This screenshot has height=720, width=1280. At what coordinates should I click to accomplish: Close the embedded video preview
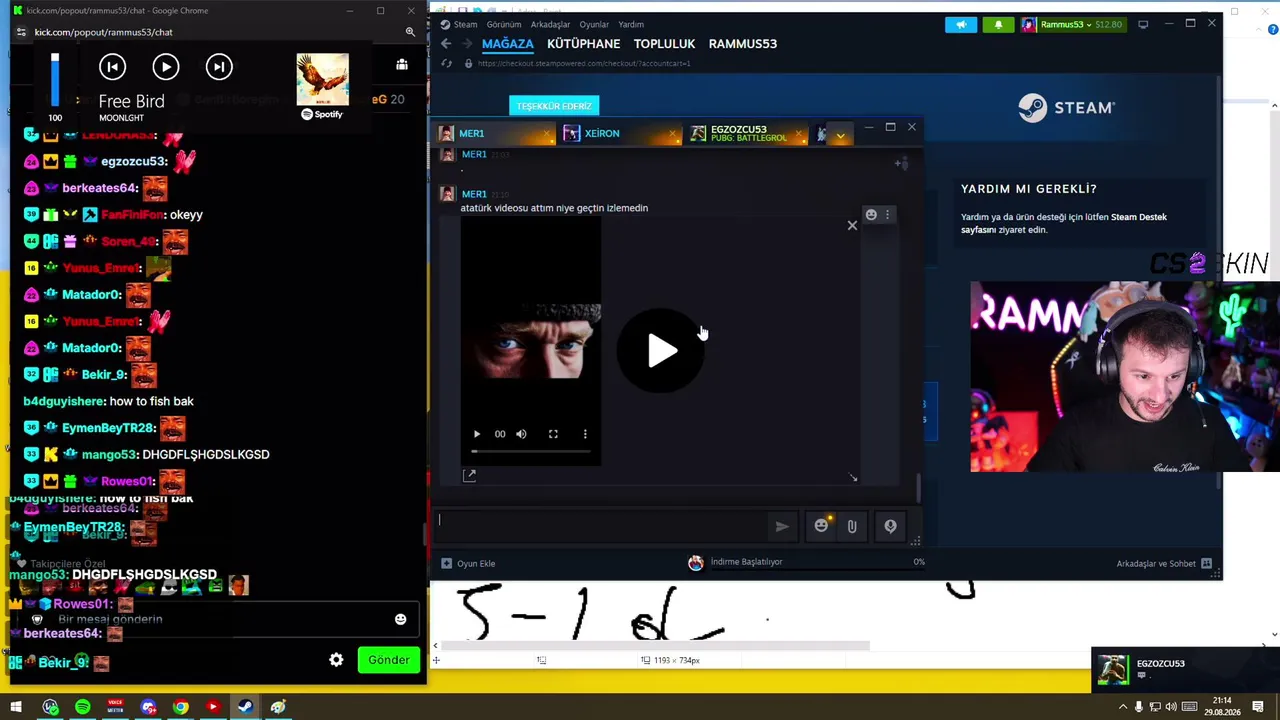tap(852, 226)
